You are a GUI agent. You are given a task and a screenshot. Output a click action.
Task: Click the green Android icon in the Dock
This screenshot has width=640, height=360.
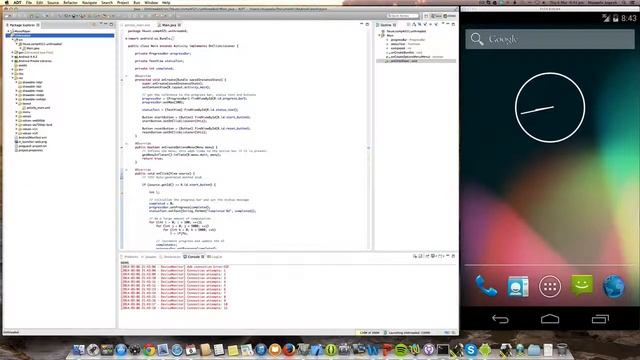pyautogui.click(x=485, y=350)
